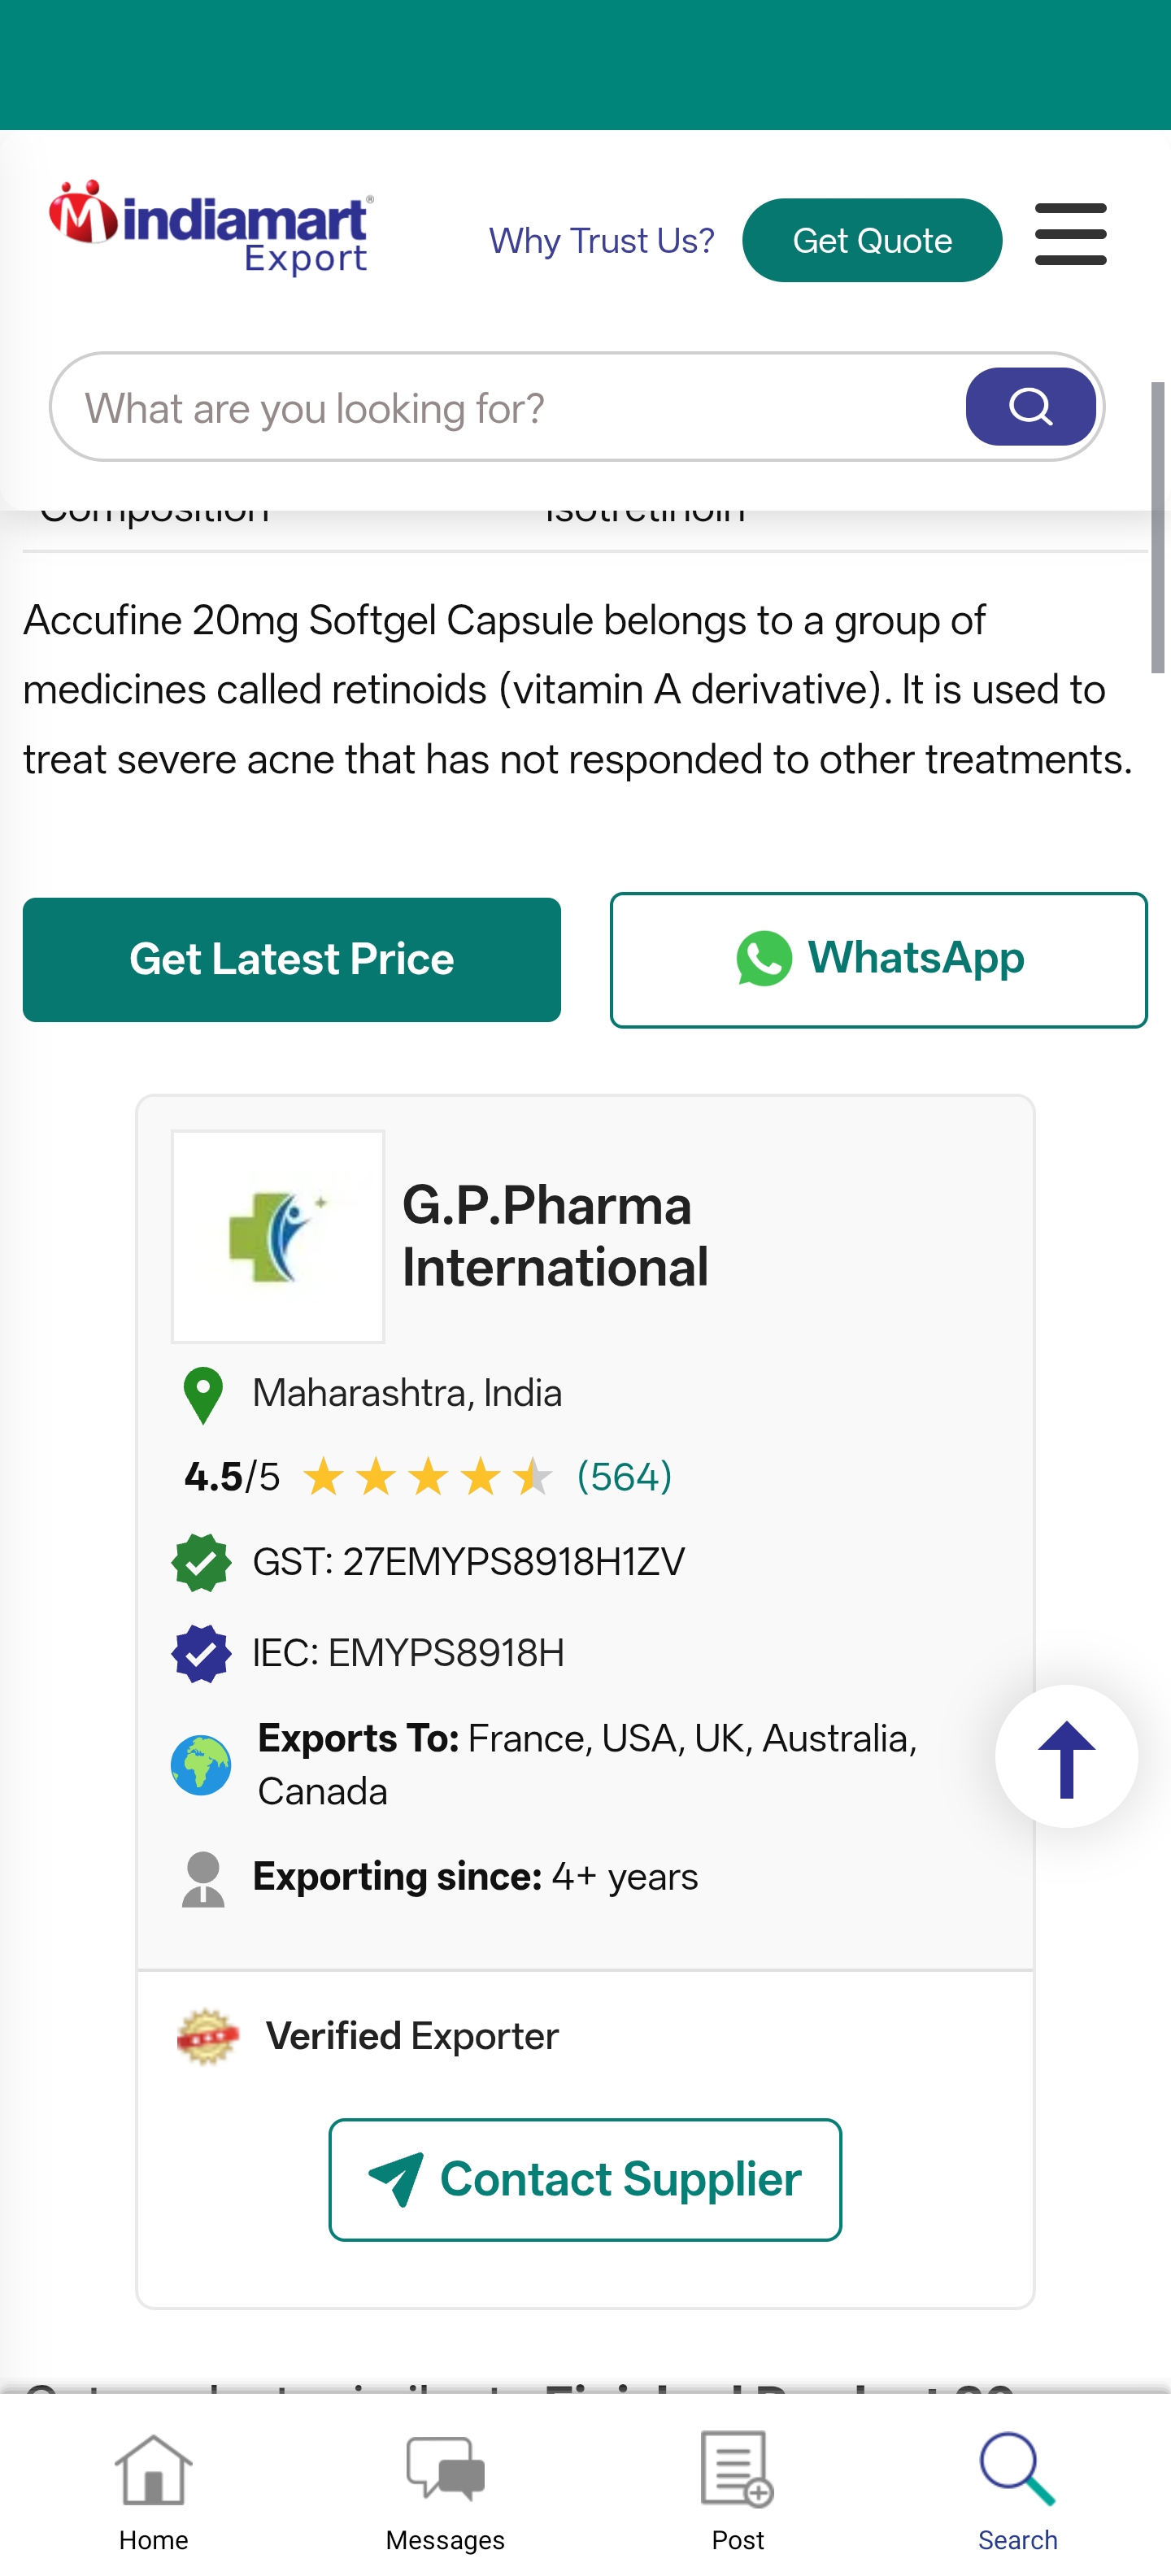This screenshot has height=2576, width=1171.
Task: Switch to the Messages tab
Action: [x=445, y=2490]
